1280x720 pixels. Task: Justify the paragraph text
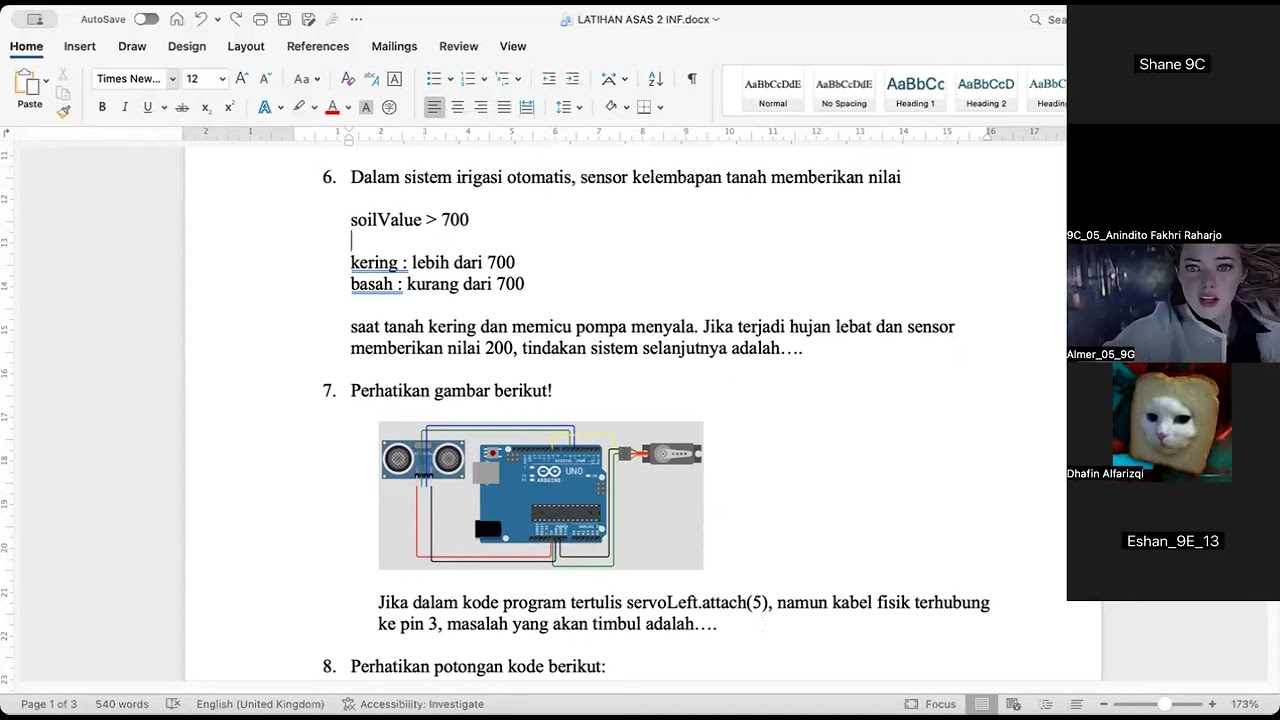pyautogui.click(x=504, y=107)
